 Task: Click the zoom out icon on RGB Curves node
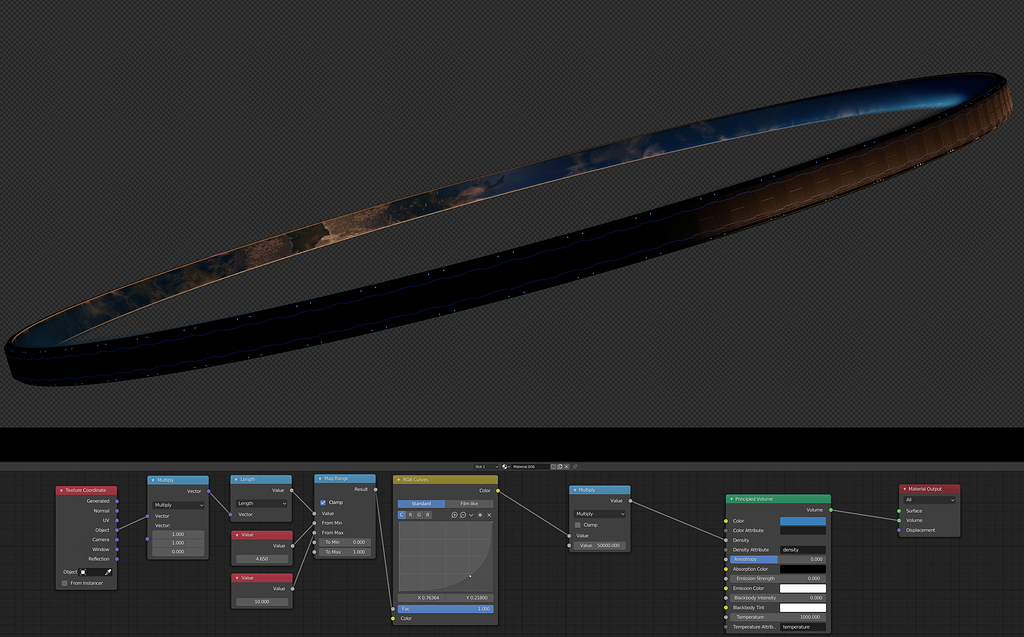pos(463,515)
